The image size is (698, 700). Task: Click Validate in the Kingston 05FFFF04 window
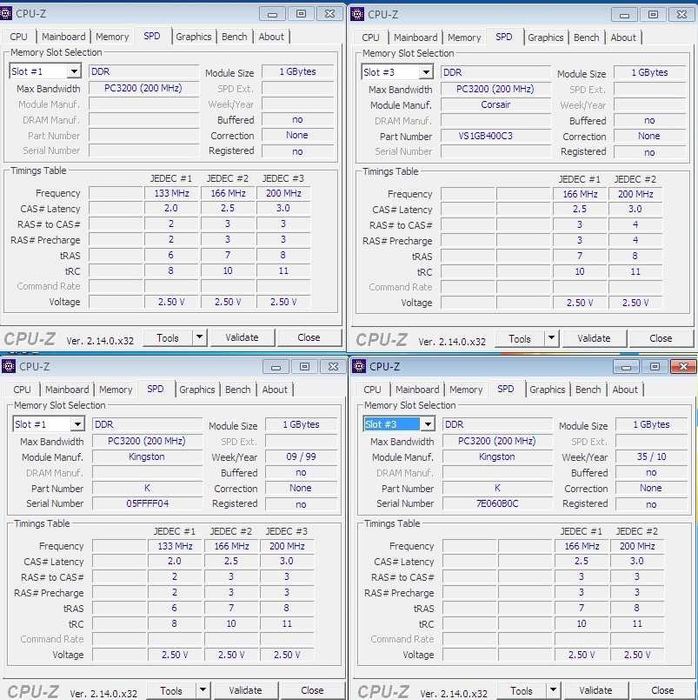tap(245, 690)
